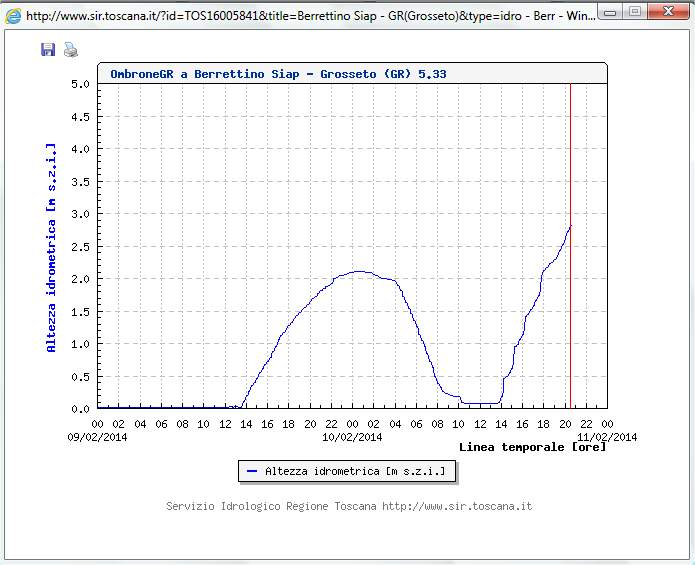Click the 09/02/2014 date label
Viewport: 695px width, 565px height.
[96, 436]
